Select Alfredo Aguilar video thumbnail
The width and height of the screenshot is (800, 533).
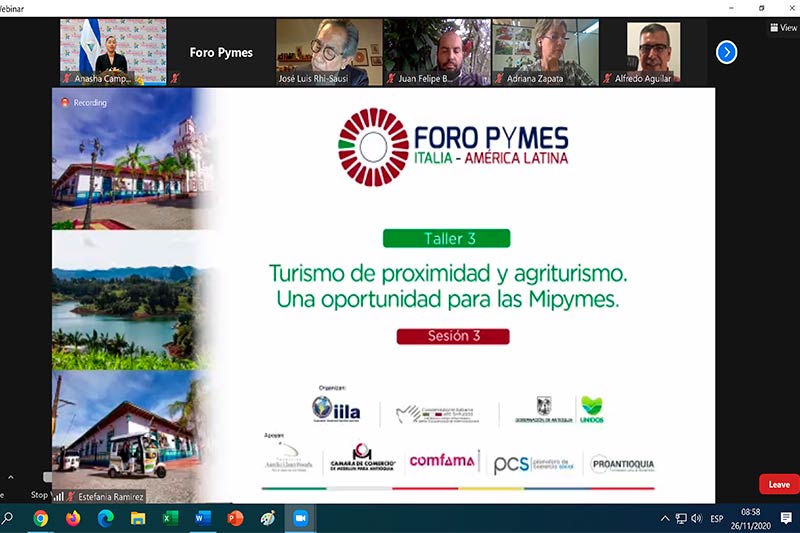pyautogui.click(x=653, y=52)
